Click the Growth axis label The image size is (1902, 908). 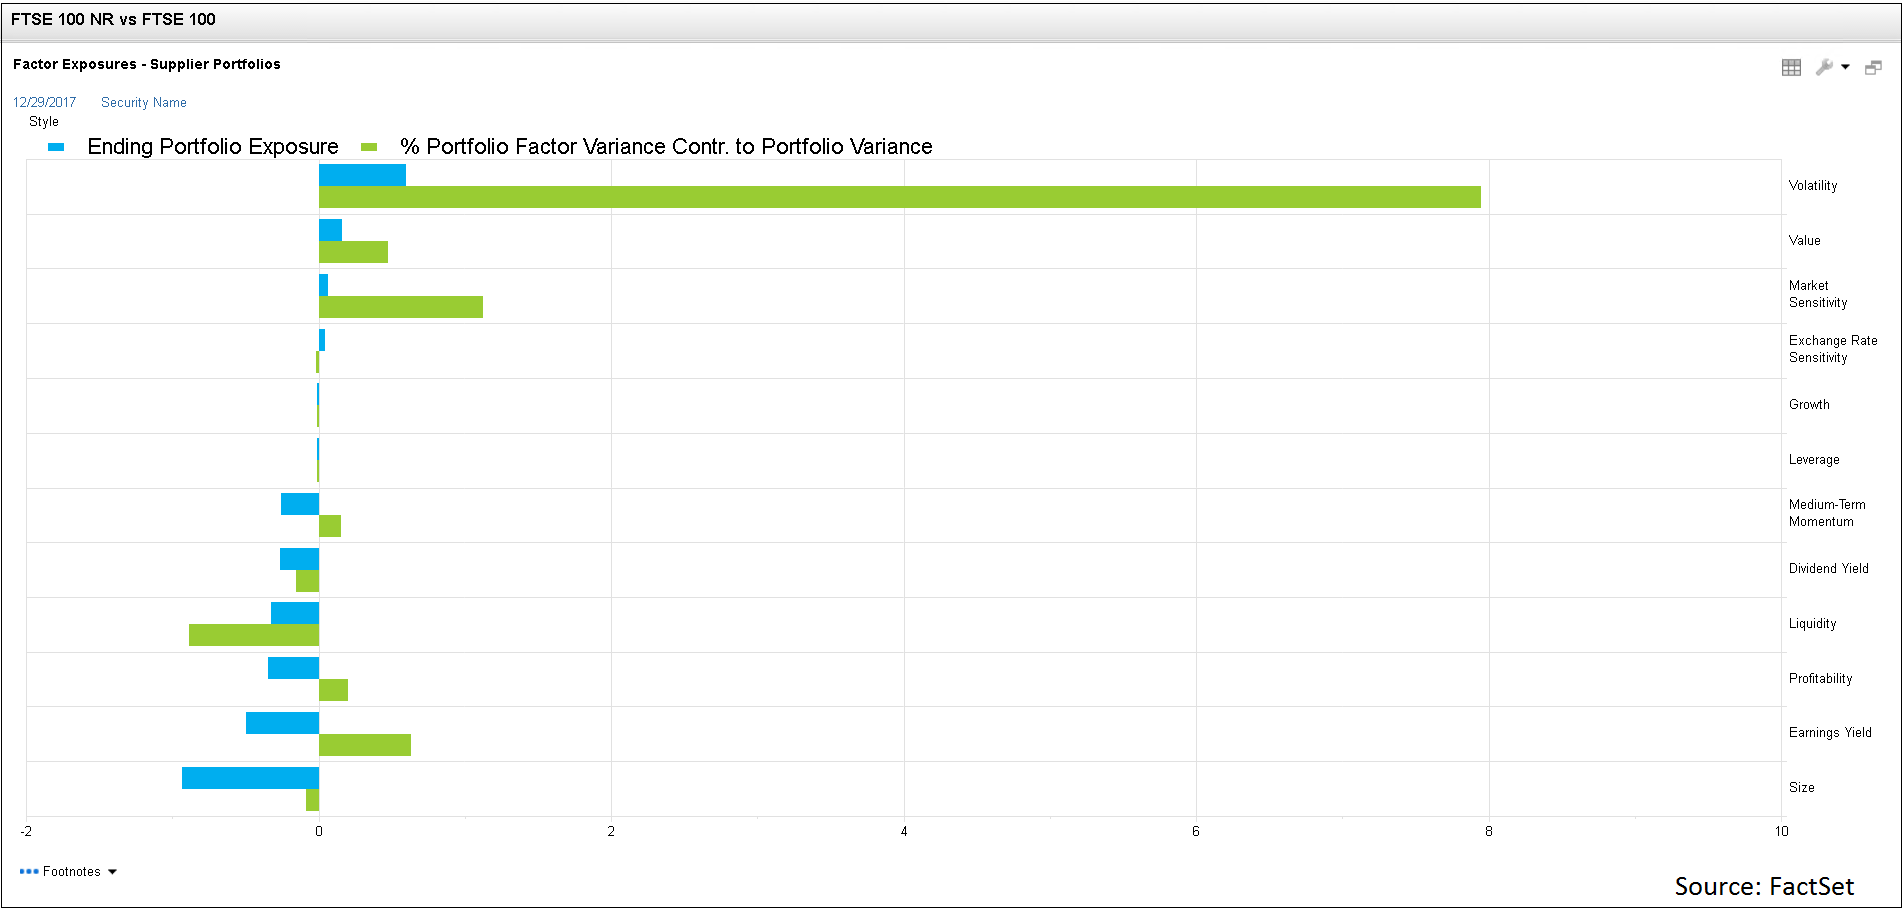click(1809, 405)
